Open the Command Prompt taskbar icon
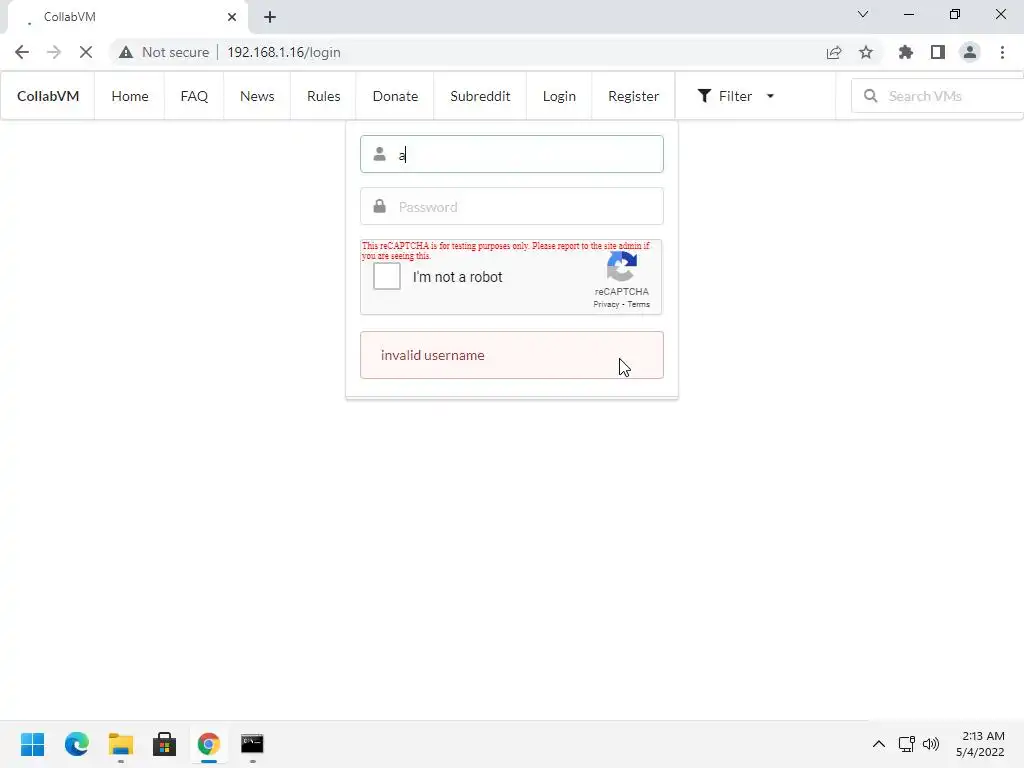 [252, 744]
